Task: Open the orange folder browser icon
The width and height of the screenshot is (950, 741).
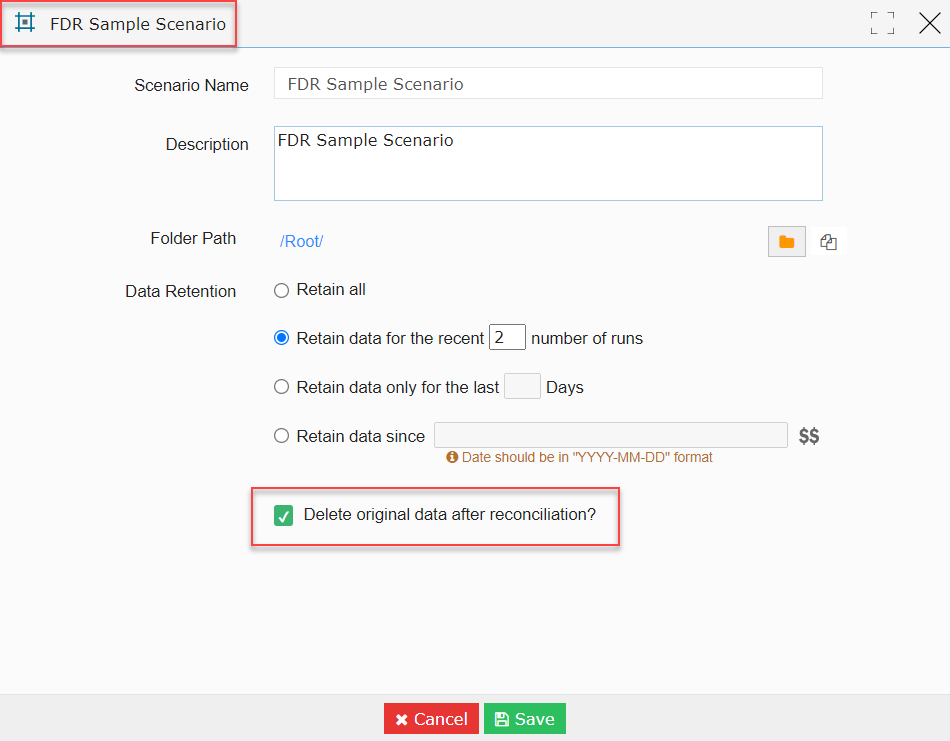Action: (786, 241)
